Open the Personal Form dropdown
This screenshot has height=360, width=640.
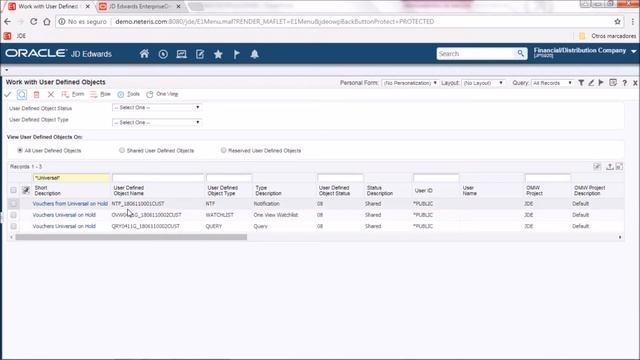pyautogui.click(x=410, y=83)
